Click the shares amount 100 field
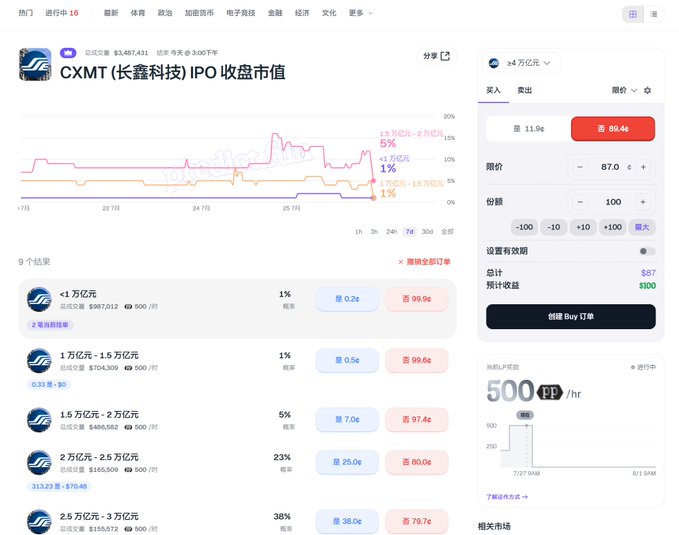Screen dimensions: 679x535 pos(611,202)
